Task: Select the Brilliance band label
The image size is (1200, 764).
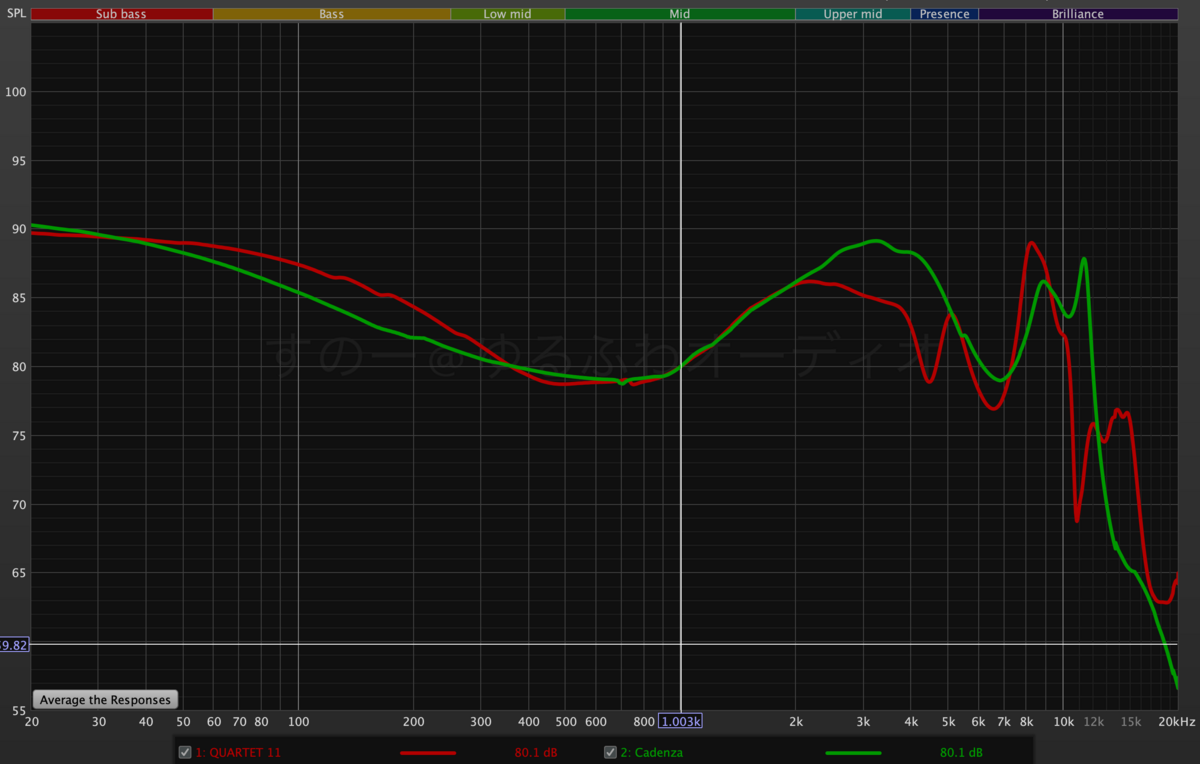Action: coord(1078,14)
